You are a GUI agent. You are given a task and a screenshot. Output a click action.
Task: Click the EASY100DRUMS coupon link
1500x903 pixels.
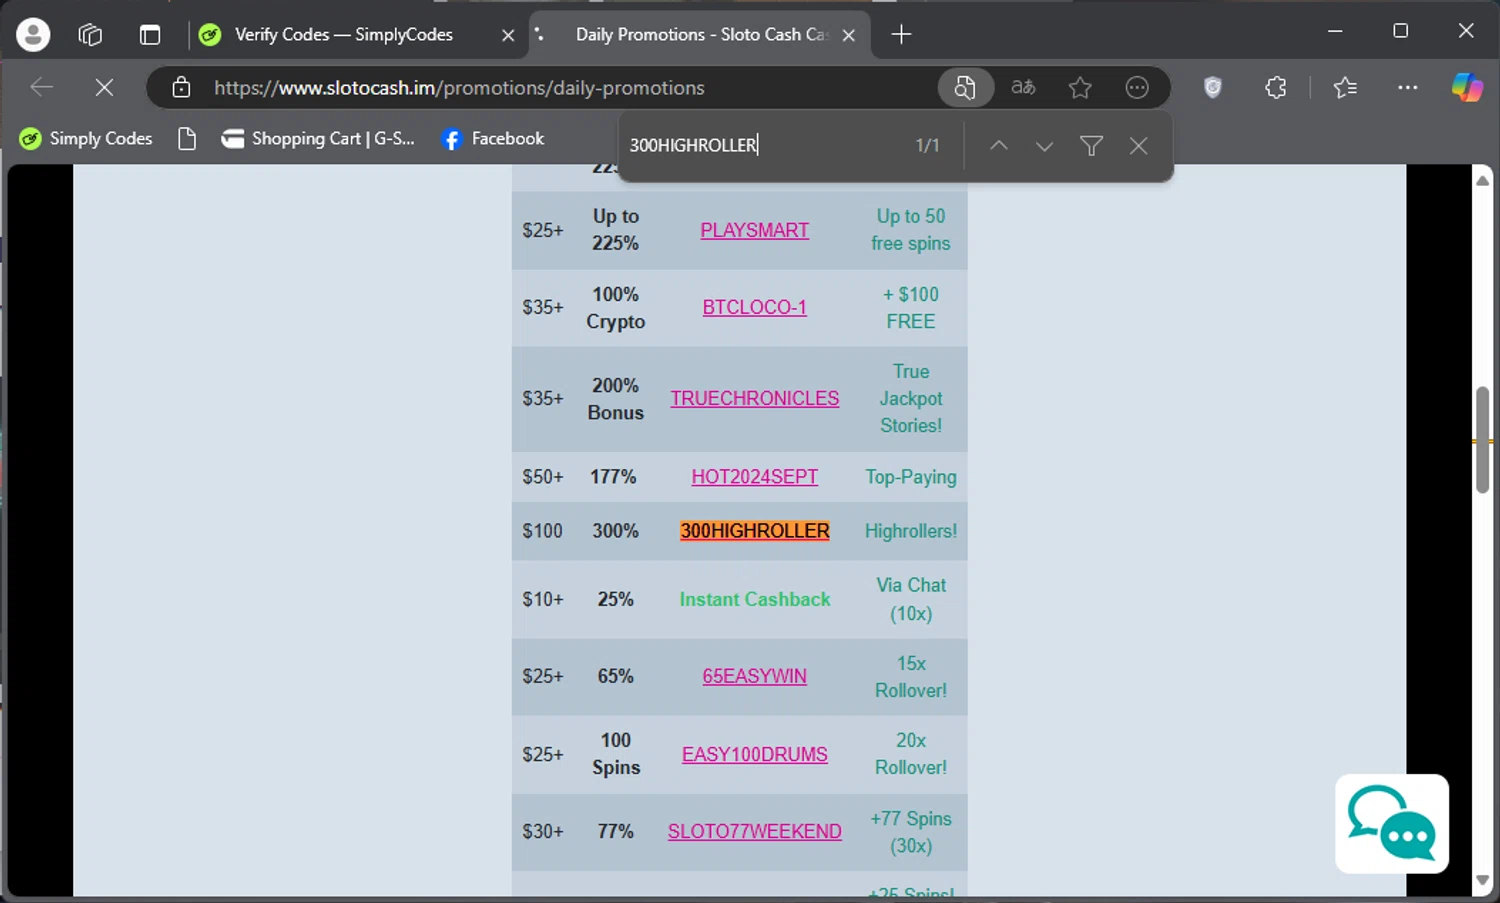click(755, 755)
